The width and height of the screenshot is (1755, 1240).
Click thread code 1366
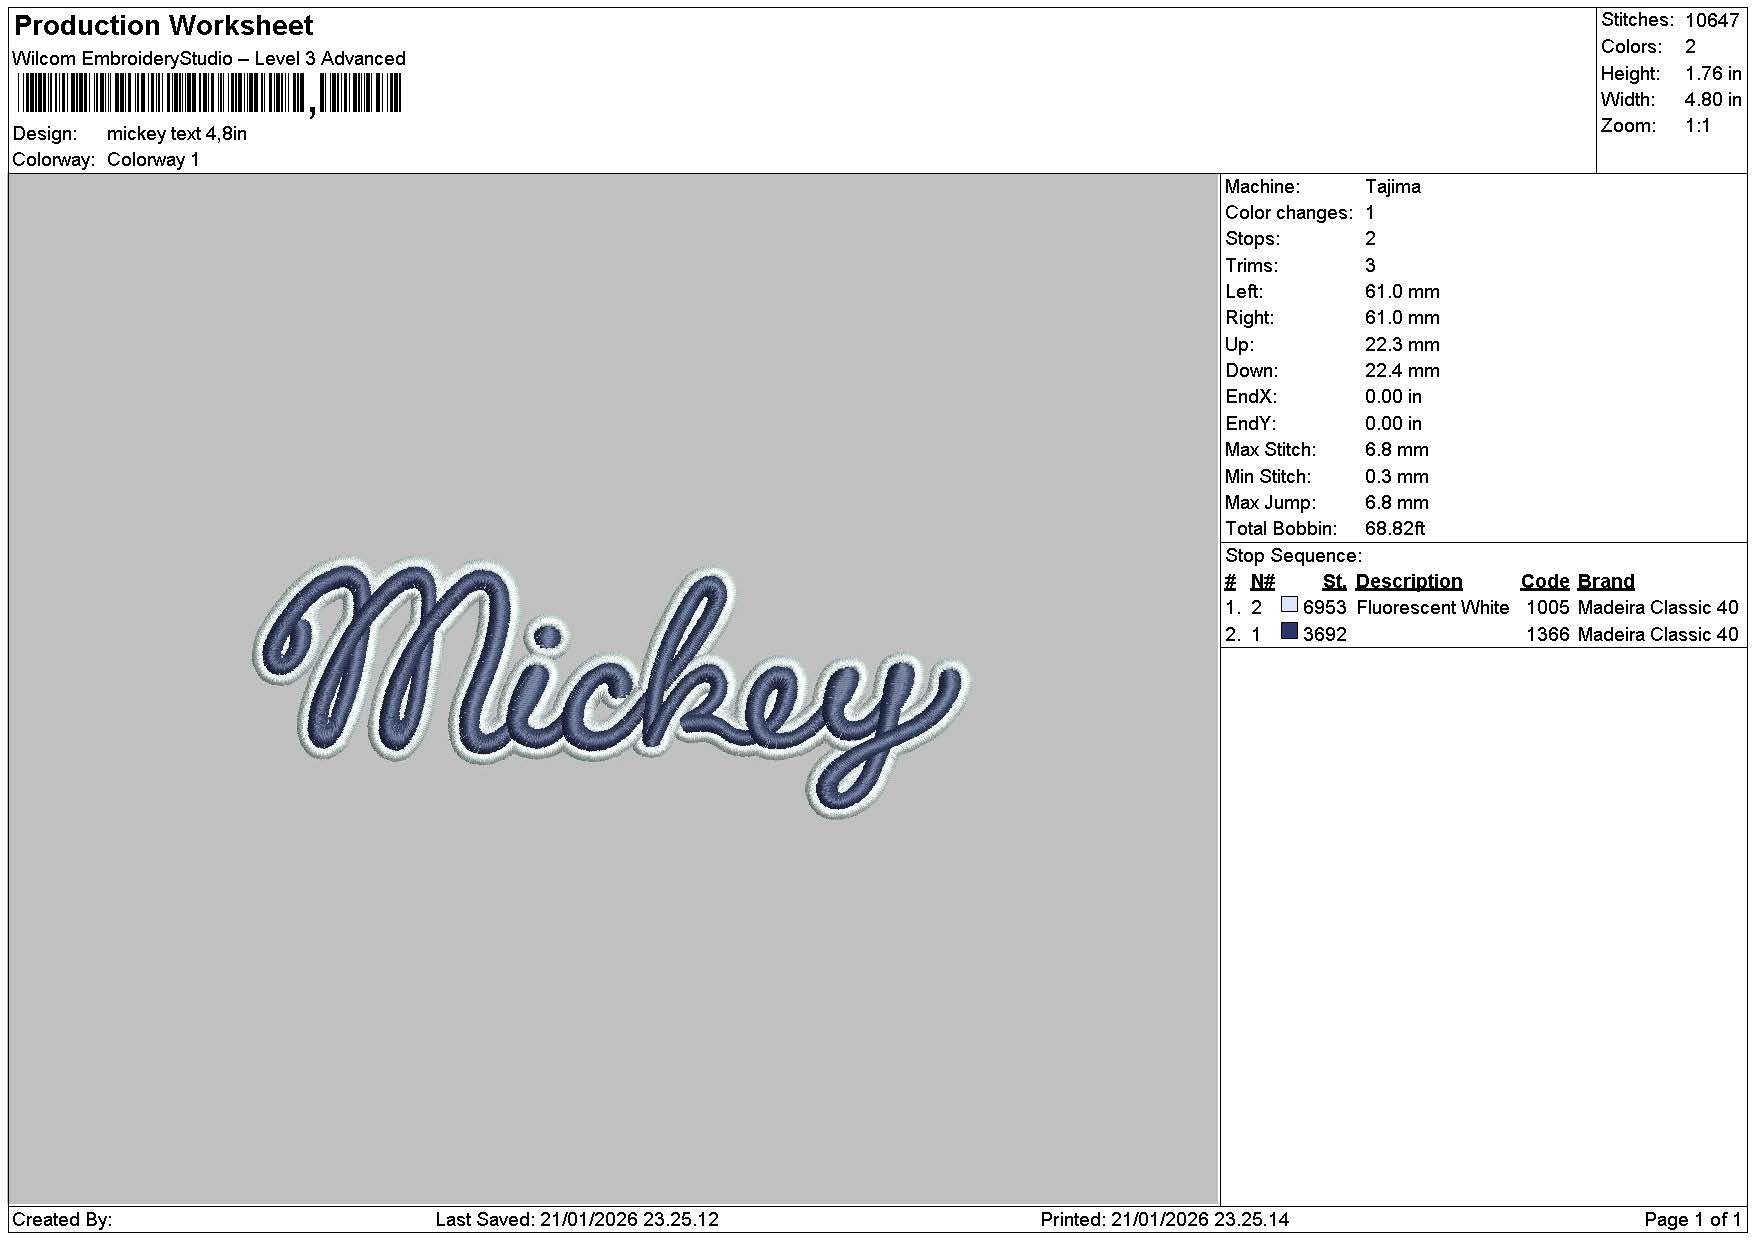pos(1547,634)
